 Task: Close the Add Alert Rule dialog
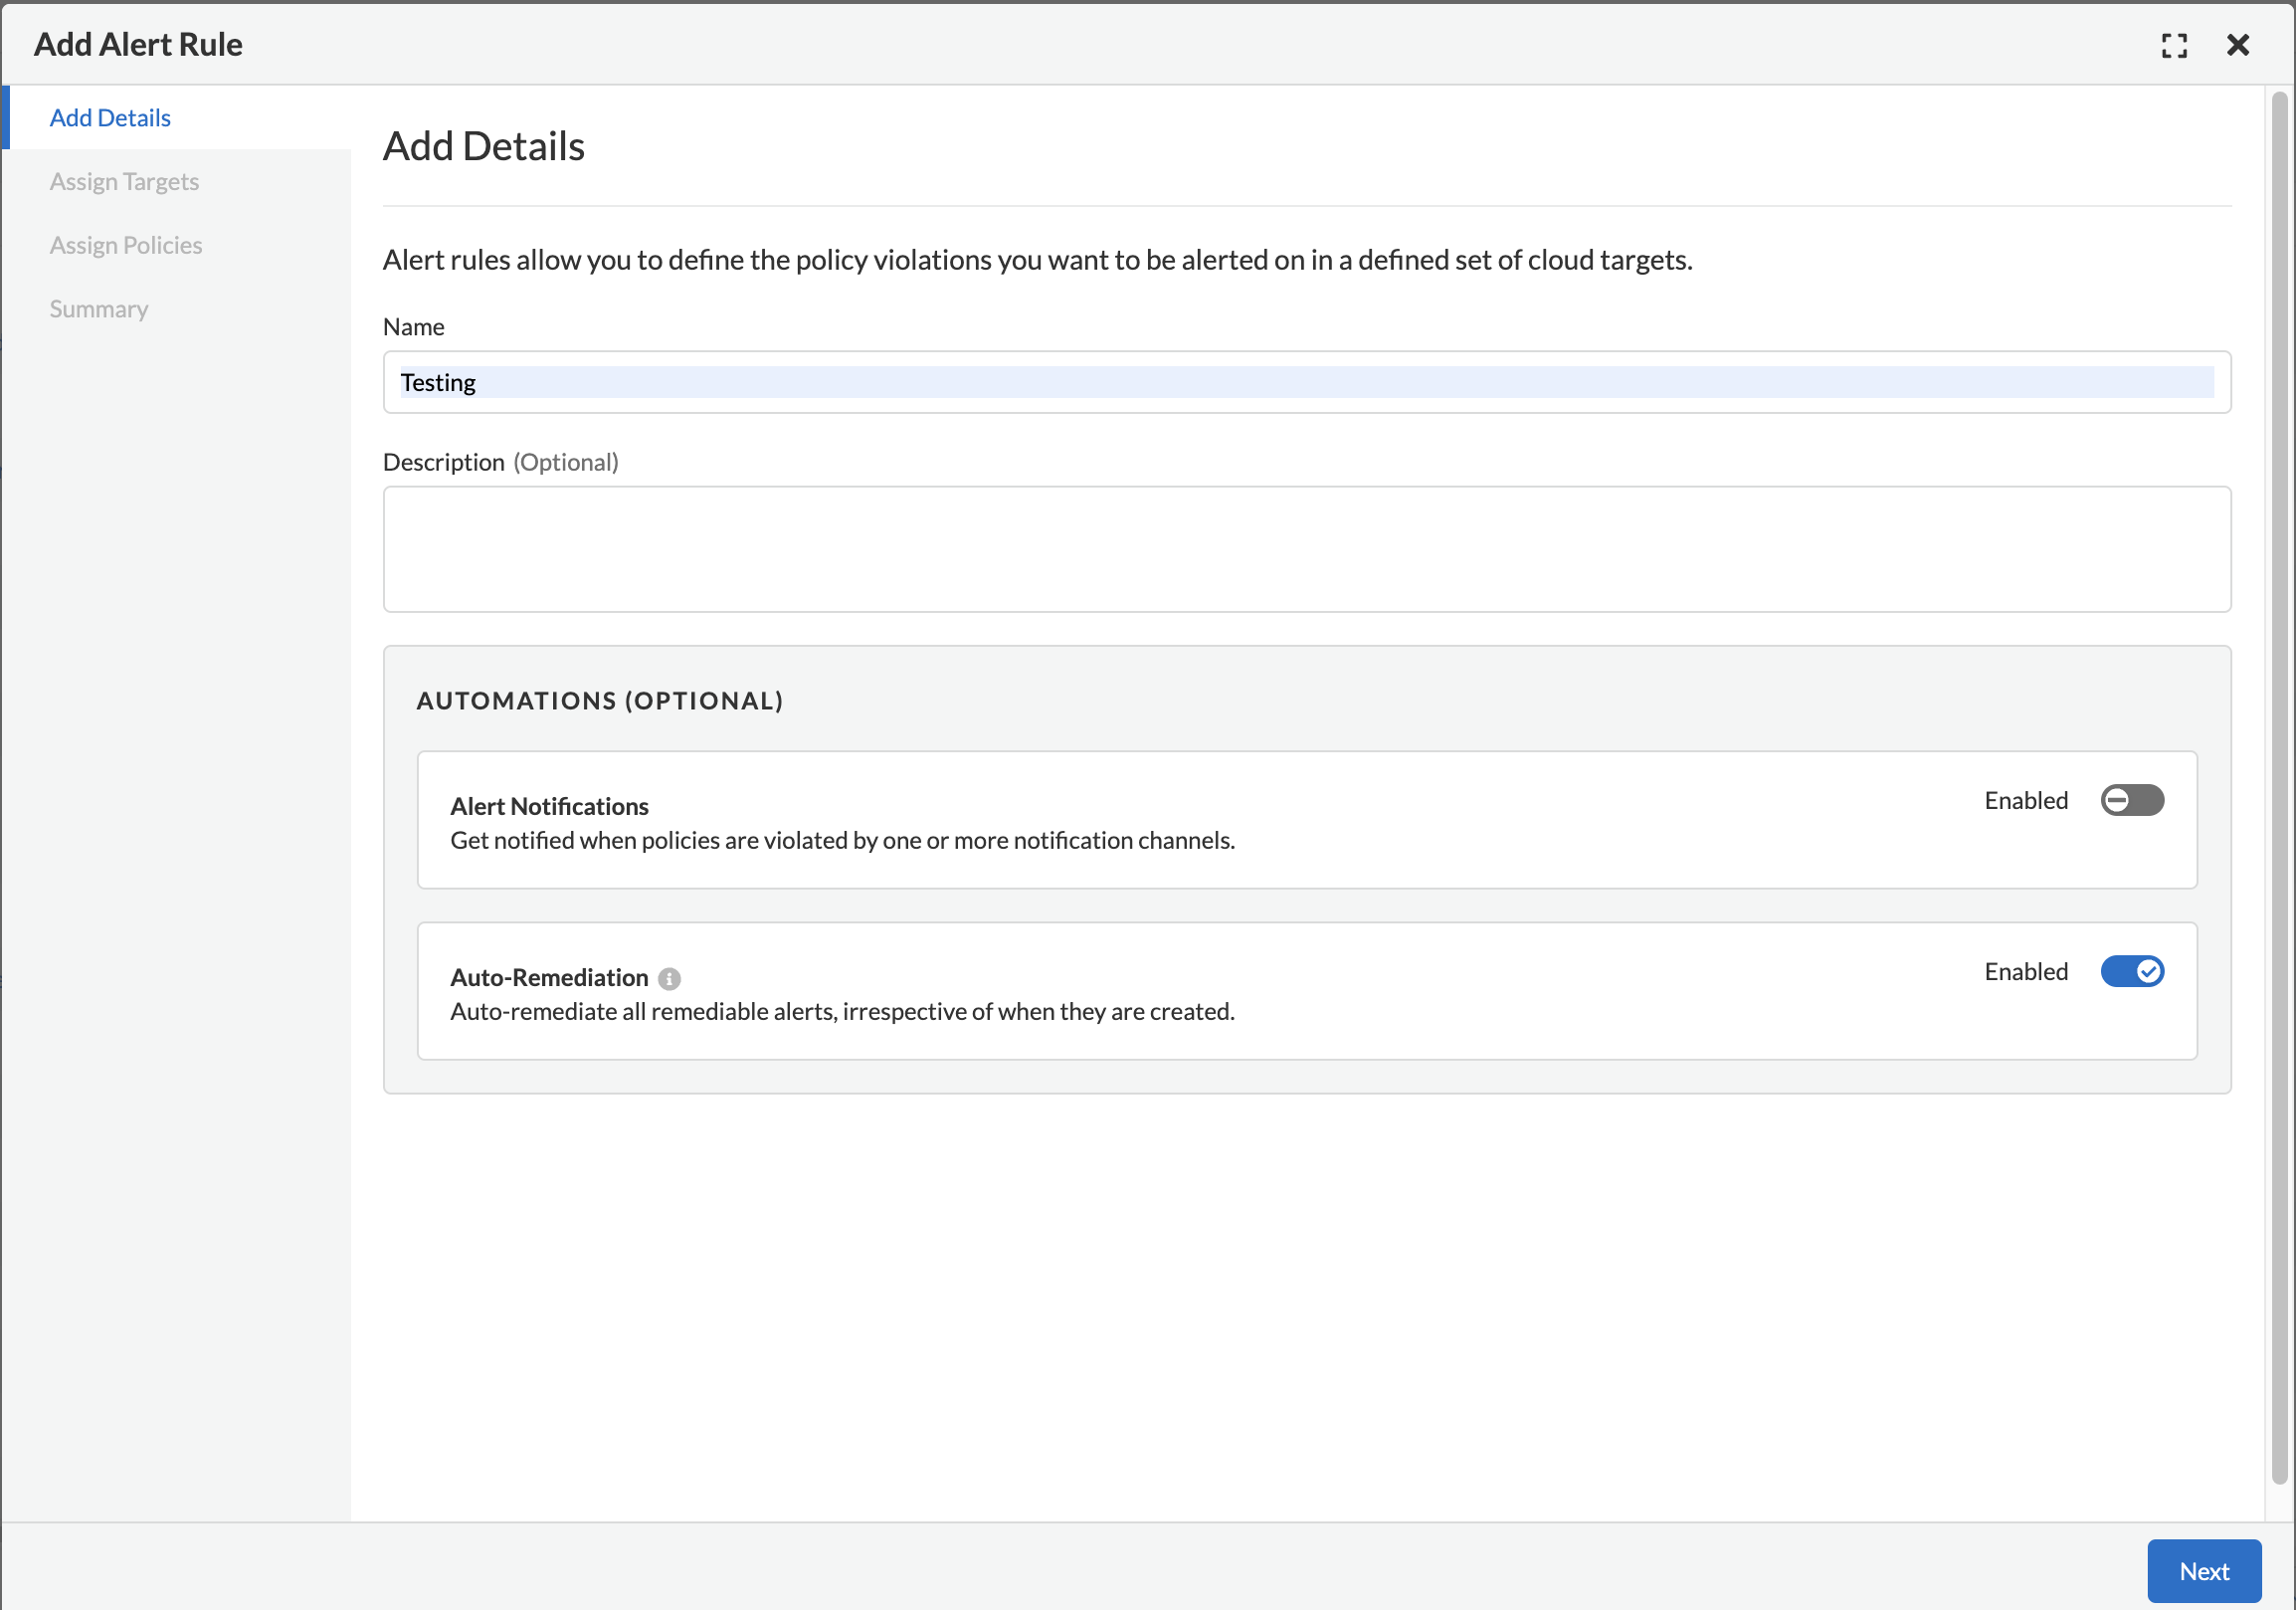[2238, 45]
